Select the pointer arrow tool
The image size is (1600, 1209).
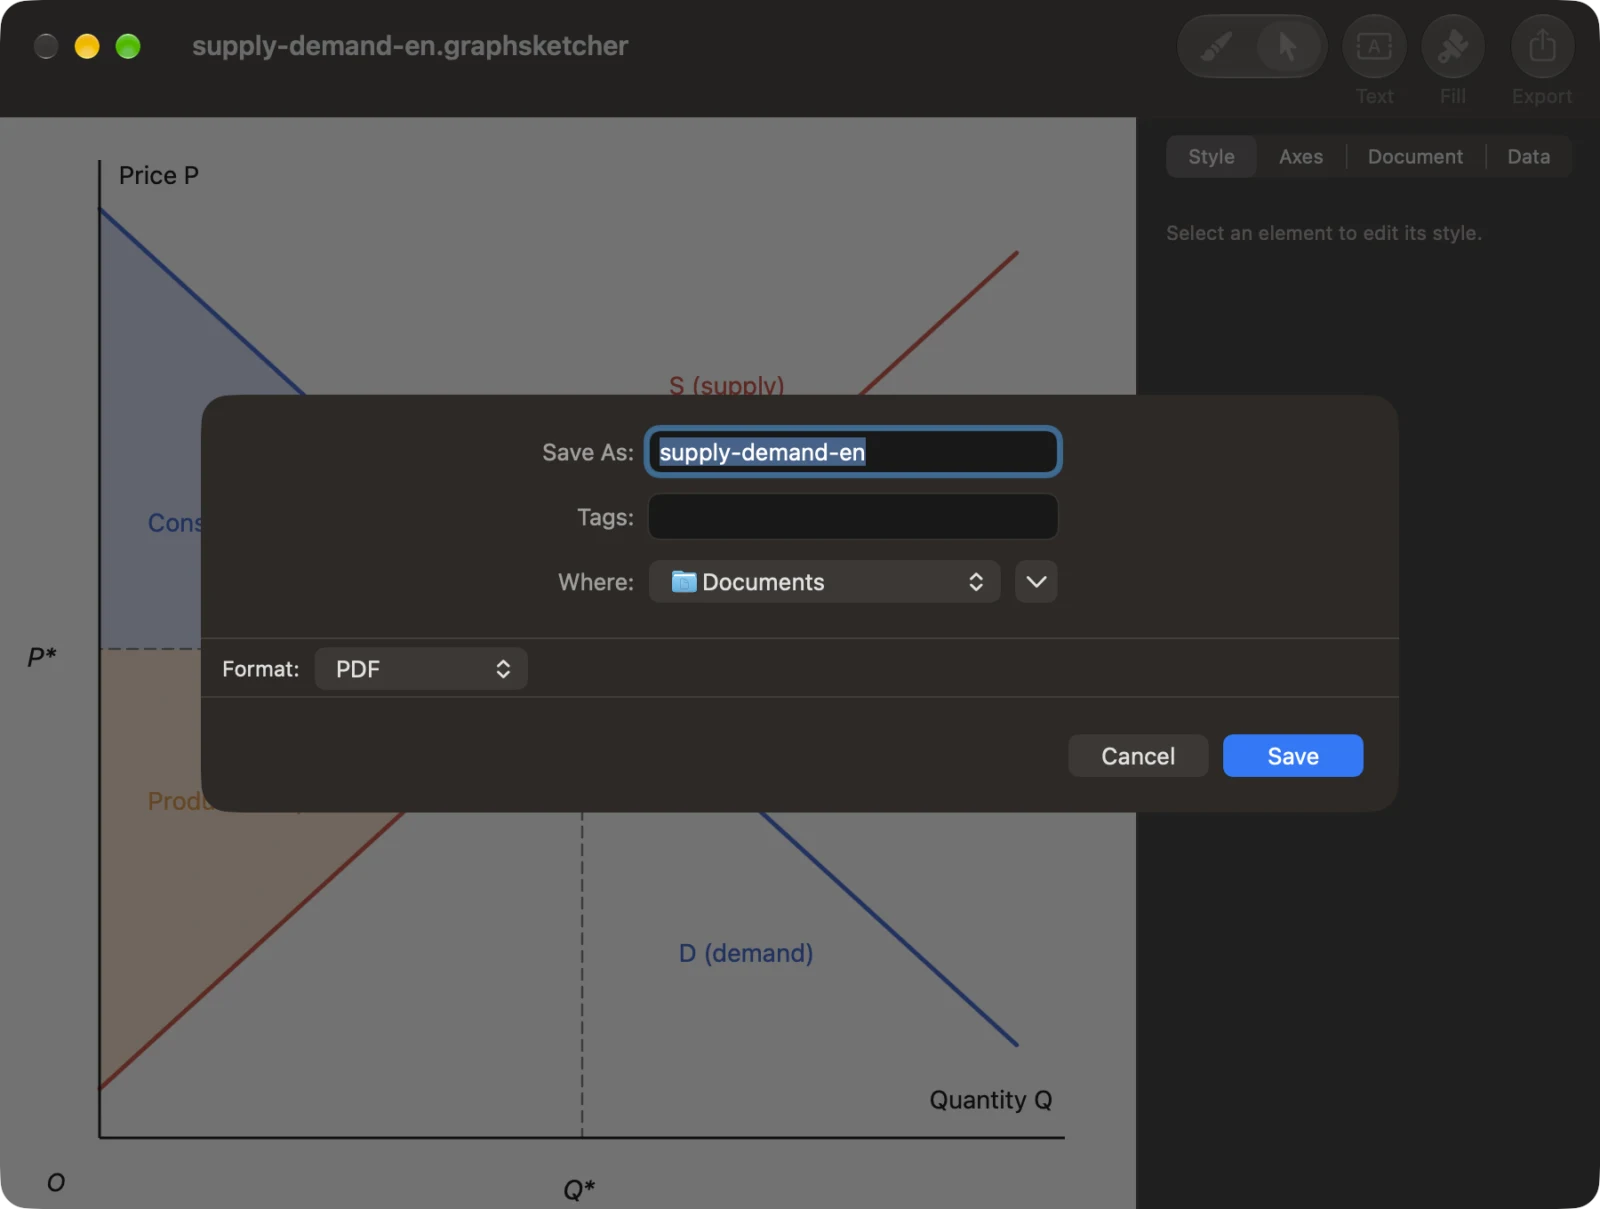click(1287, 46)
